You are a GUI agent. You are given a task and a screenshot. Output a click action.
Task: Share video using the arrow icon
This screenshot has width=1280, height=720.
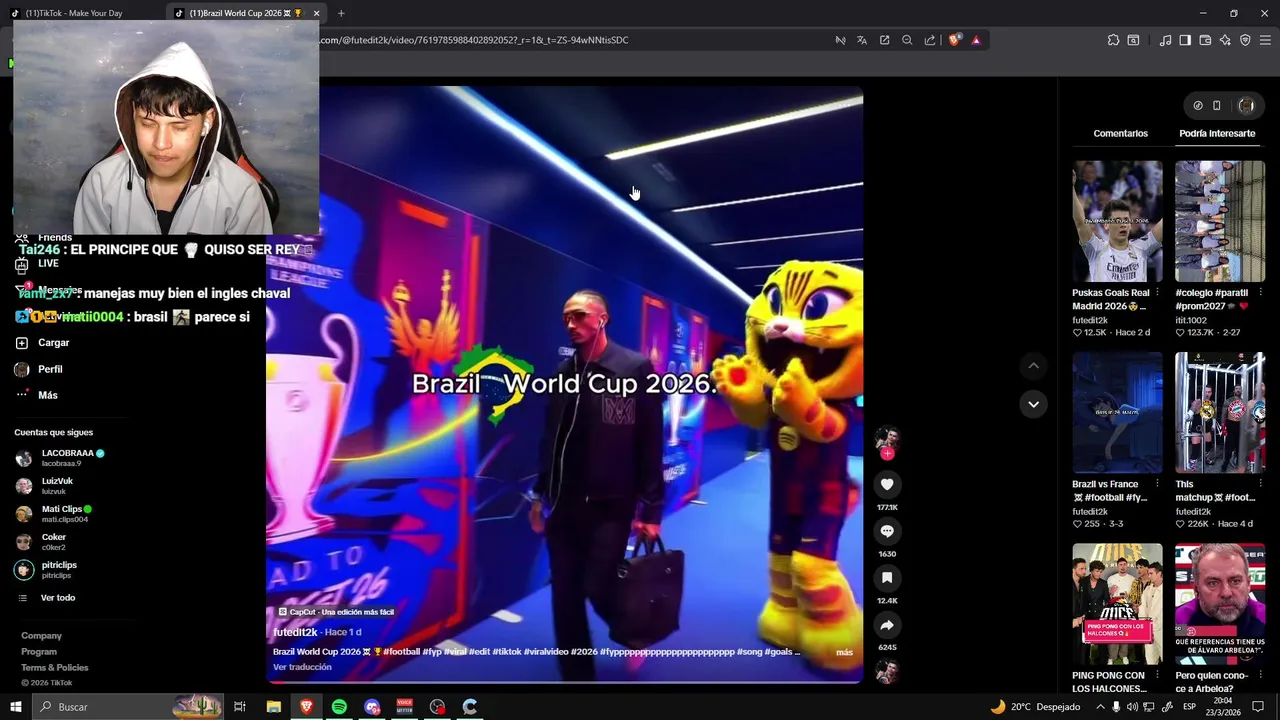[887, 625]
